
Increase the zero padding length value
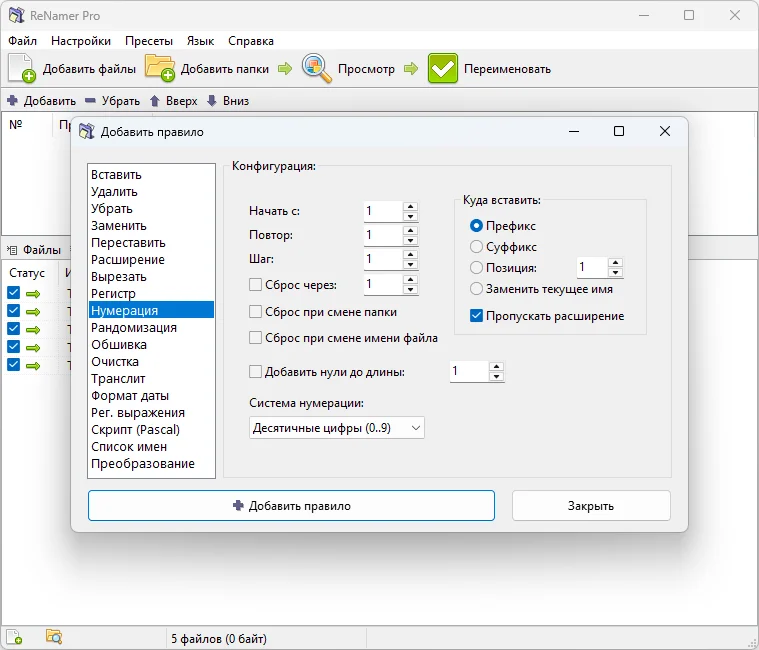click(496, 367)
